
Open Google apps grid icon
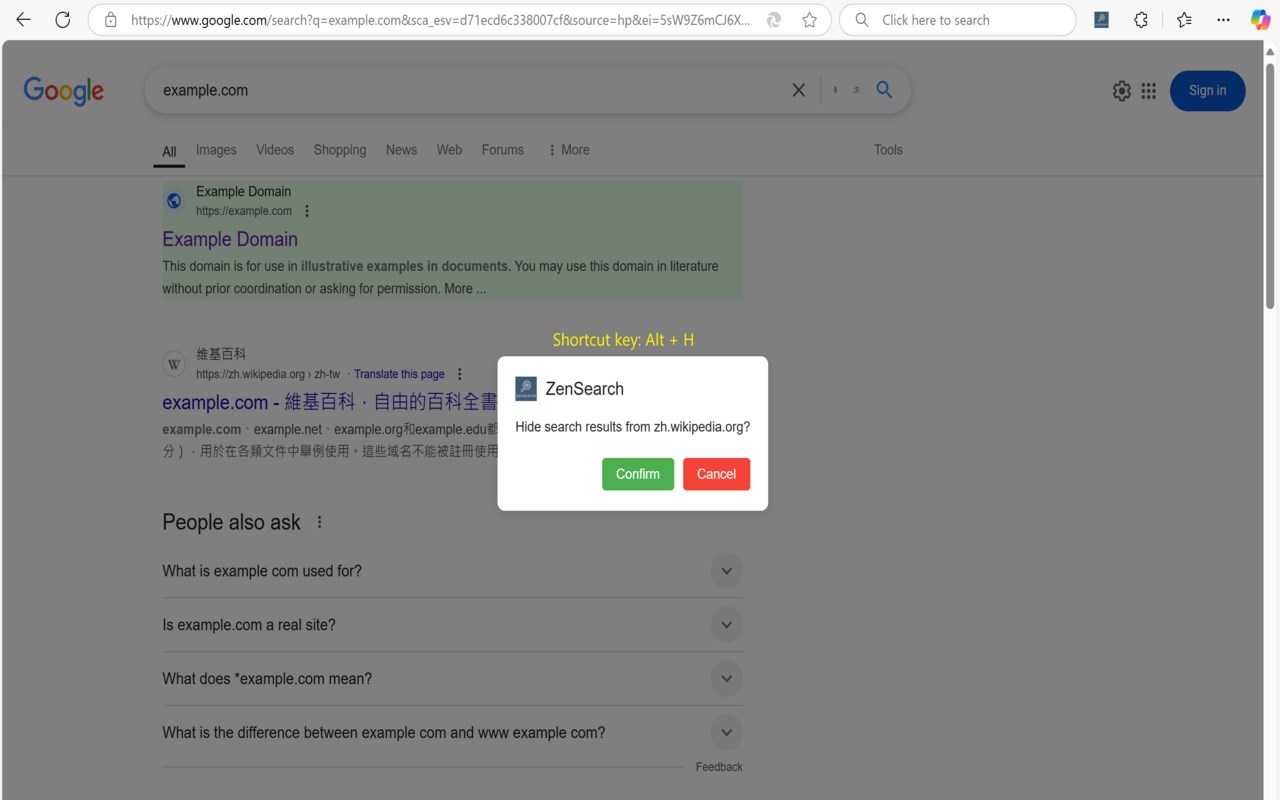pos(1149,91)
